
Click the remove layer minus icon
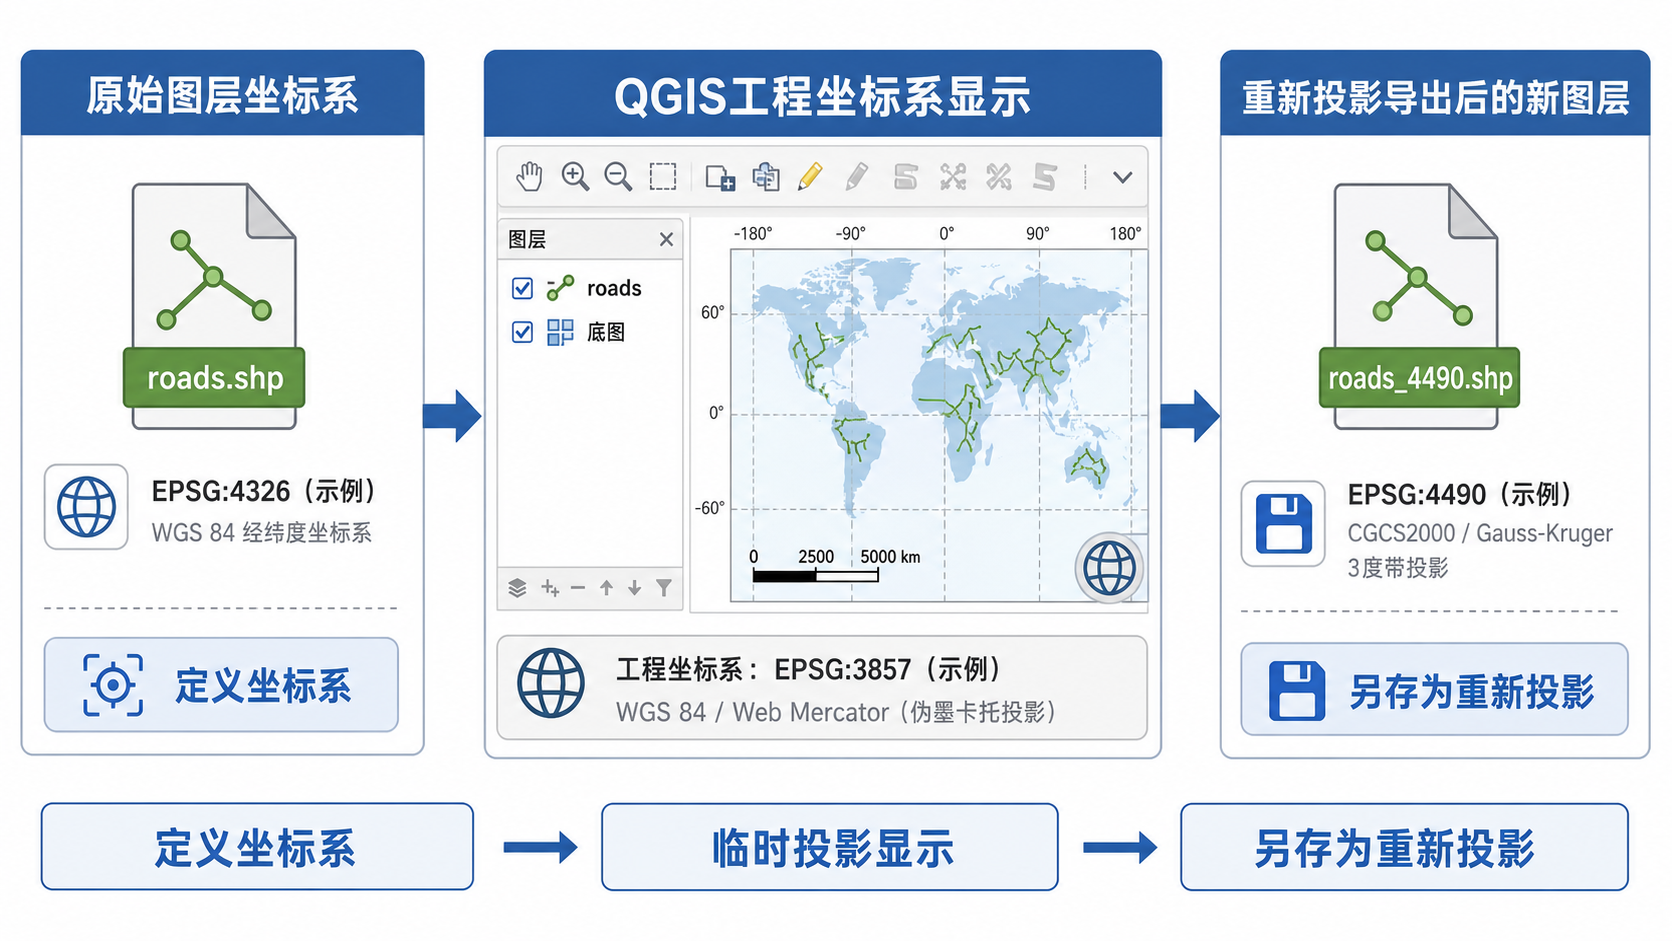(x=578, y=588)
